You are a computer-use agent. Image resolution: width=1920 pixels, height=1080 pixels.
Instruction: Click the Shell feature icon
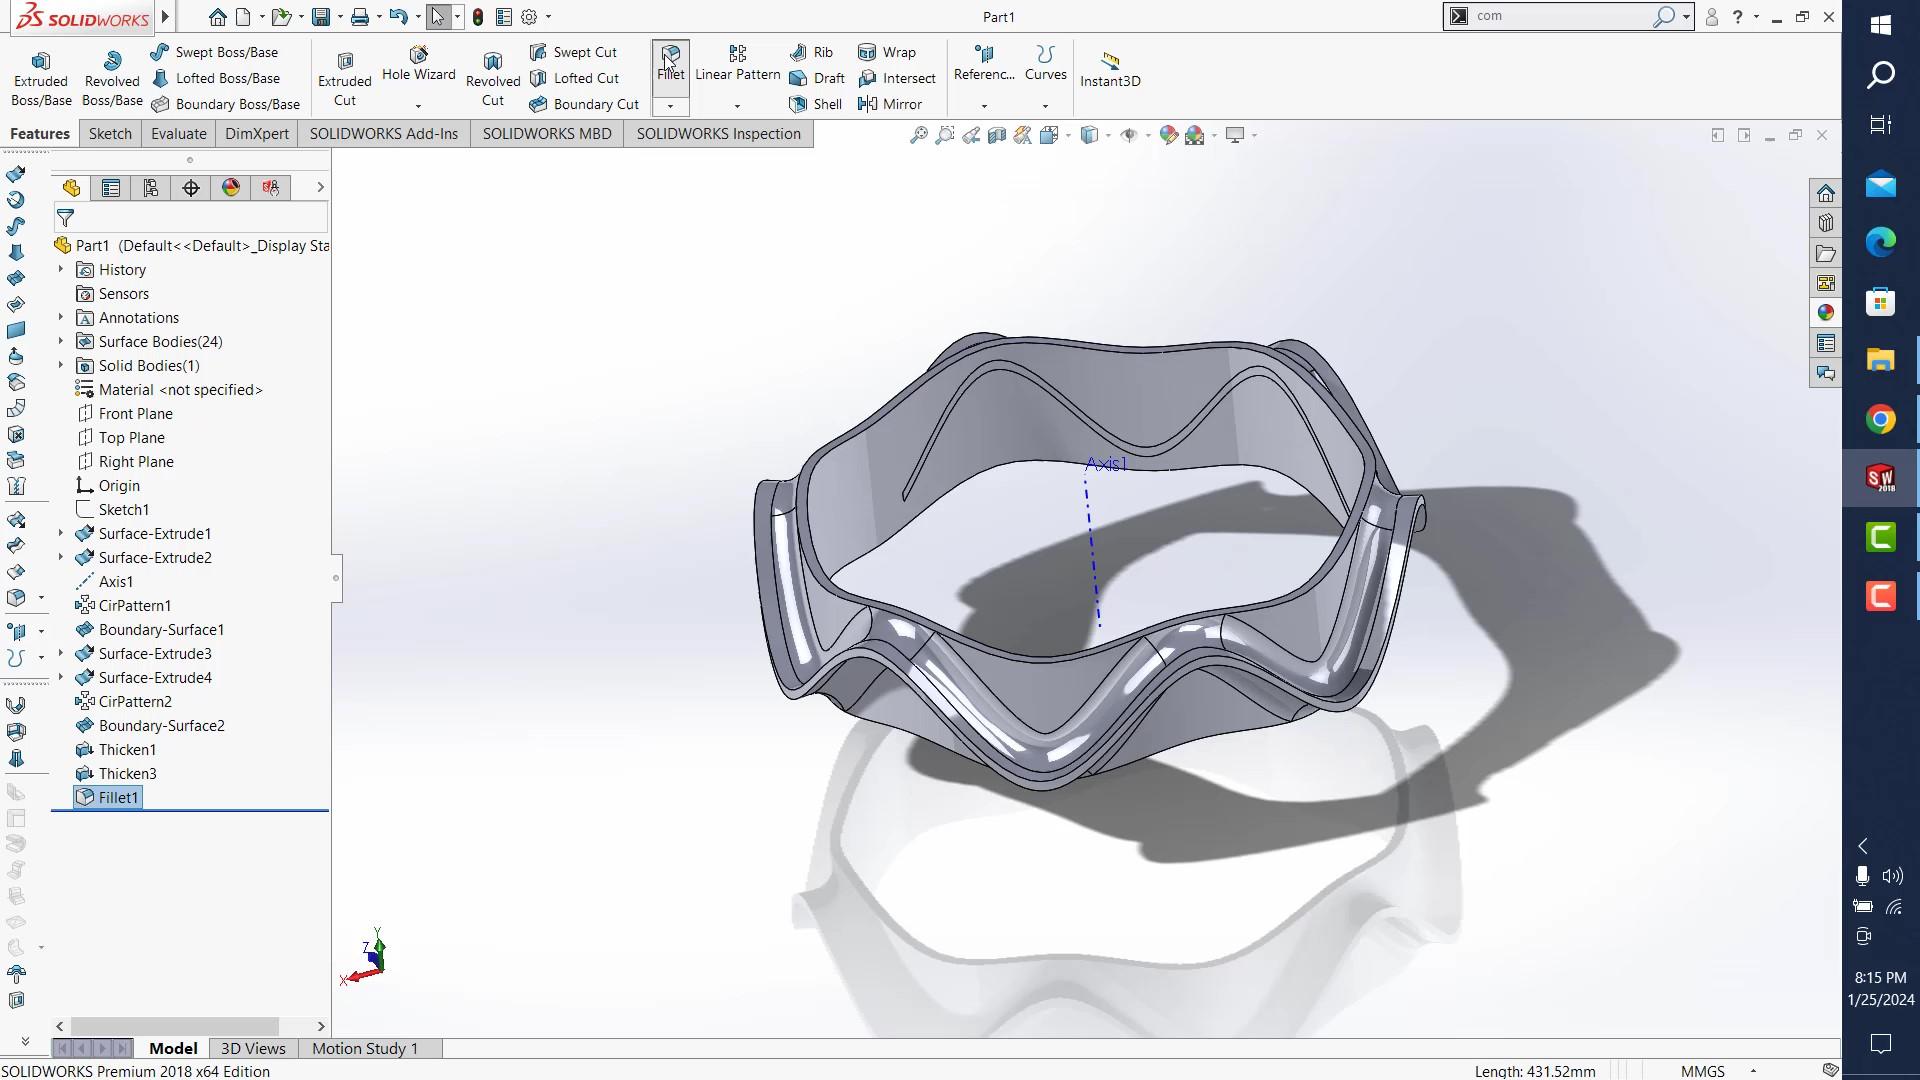(798, 104)
